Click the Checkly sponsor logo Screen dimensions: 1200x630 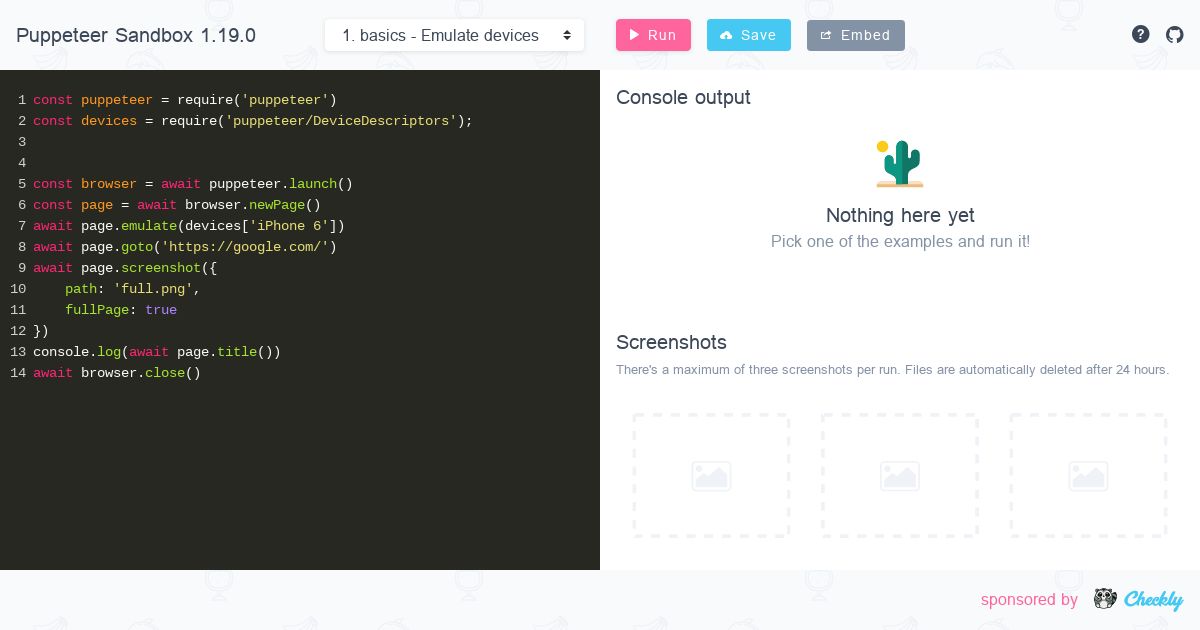[1139, 599]
